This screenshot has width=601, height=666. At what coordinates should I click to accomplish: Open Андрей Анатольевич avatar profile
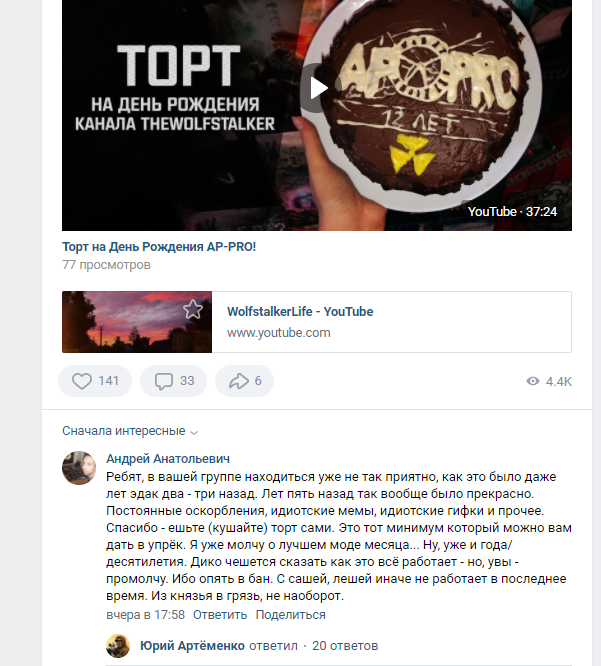tap(79, 468)
